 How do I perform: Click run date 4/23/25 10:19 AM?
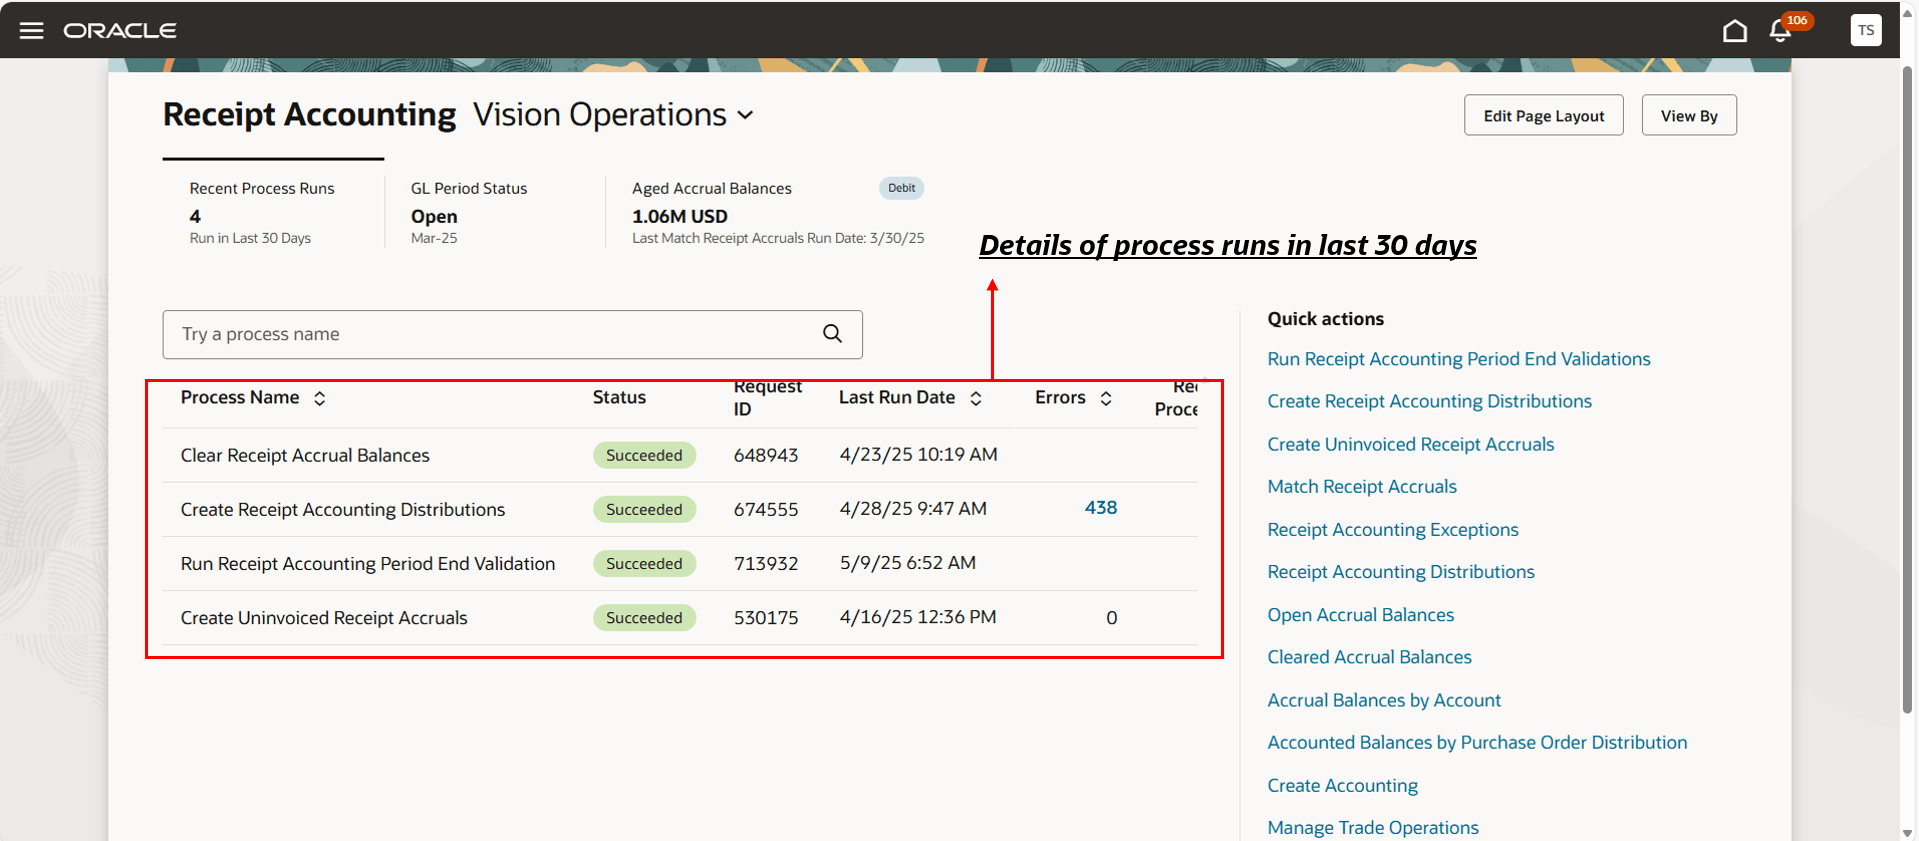[x=918, y=455]
